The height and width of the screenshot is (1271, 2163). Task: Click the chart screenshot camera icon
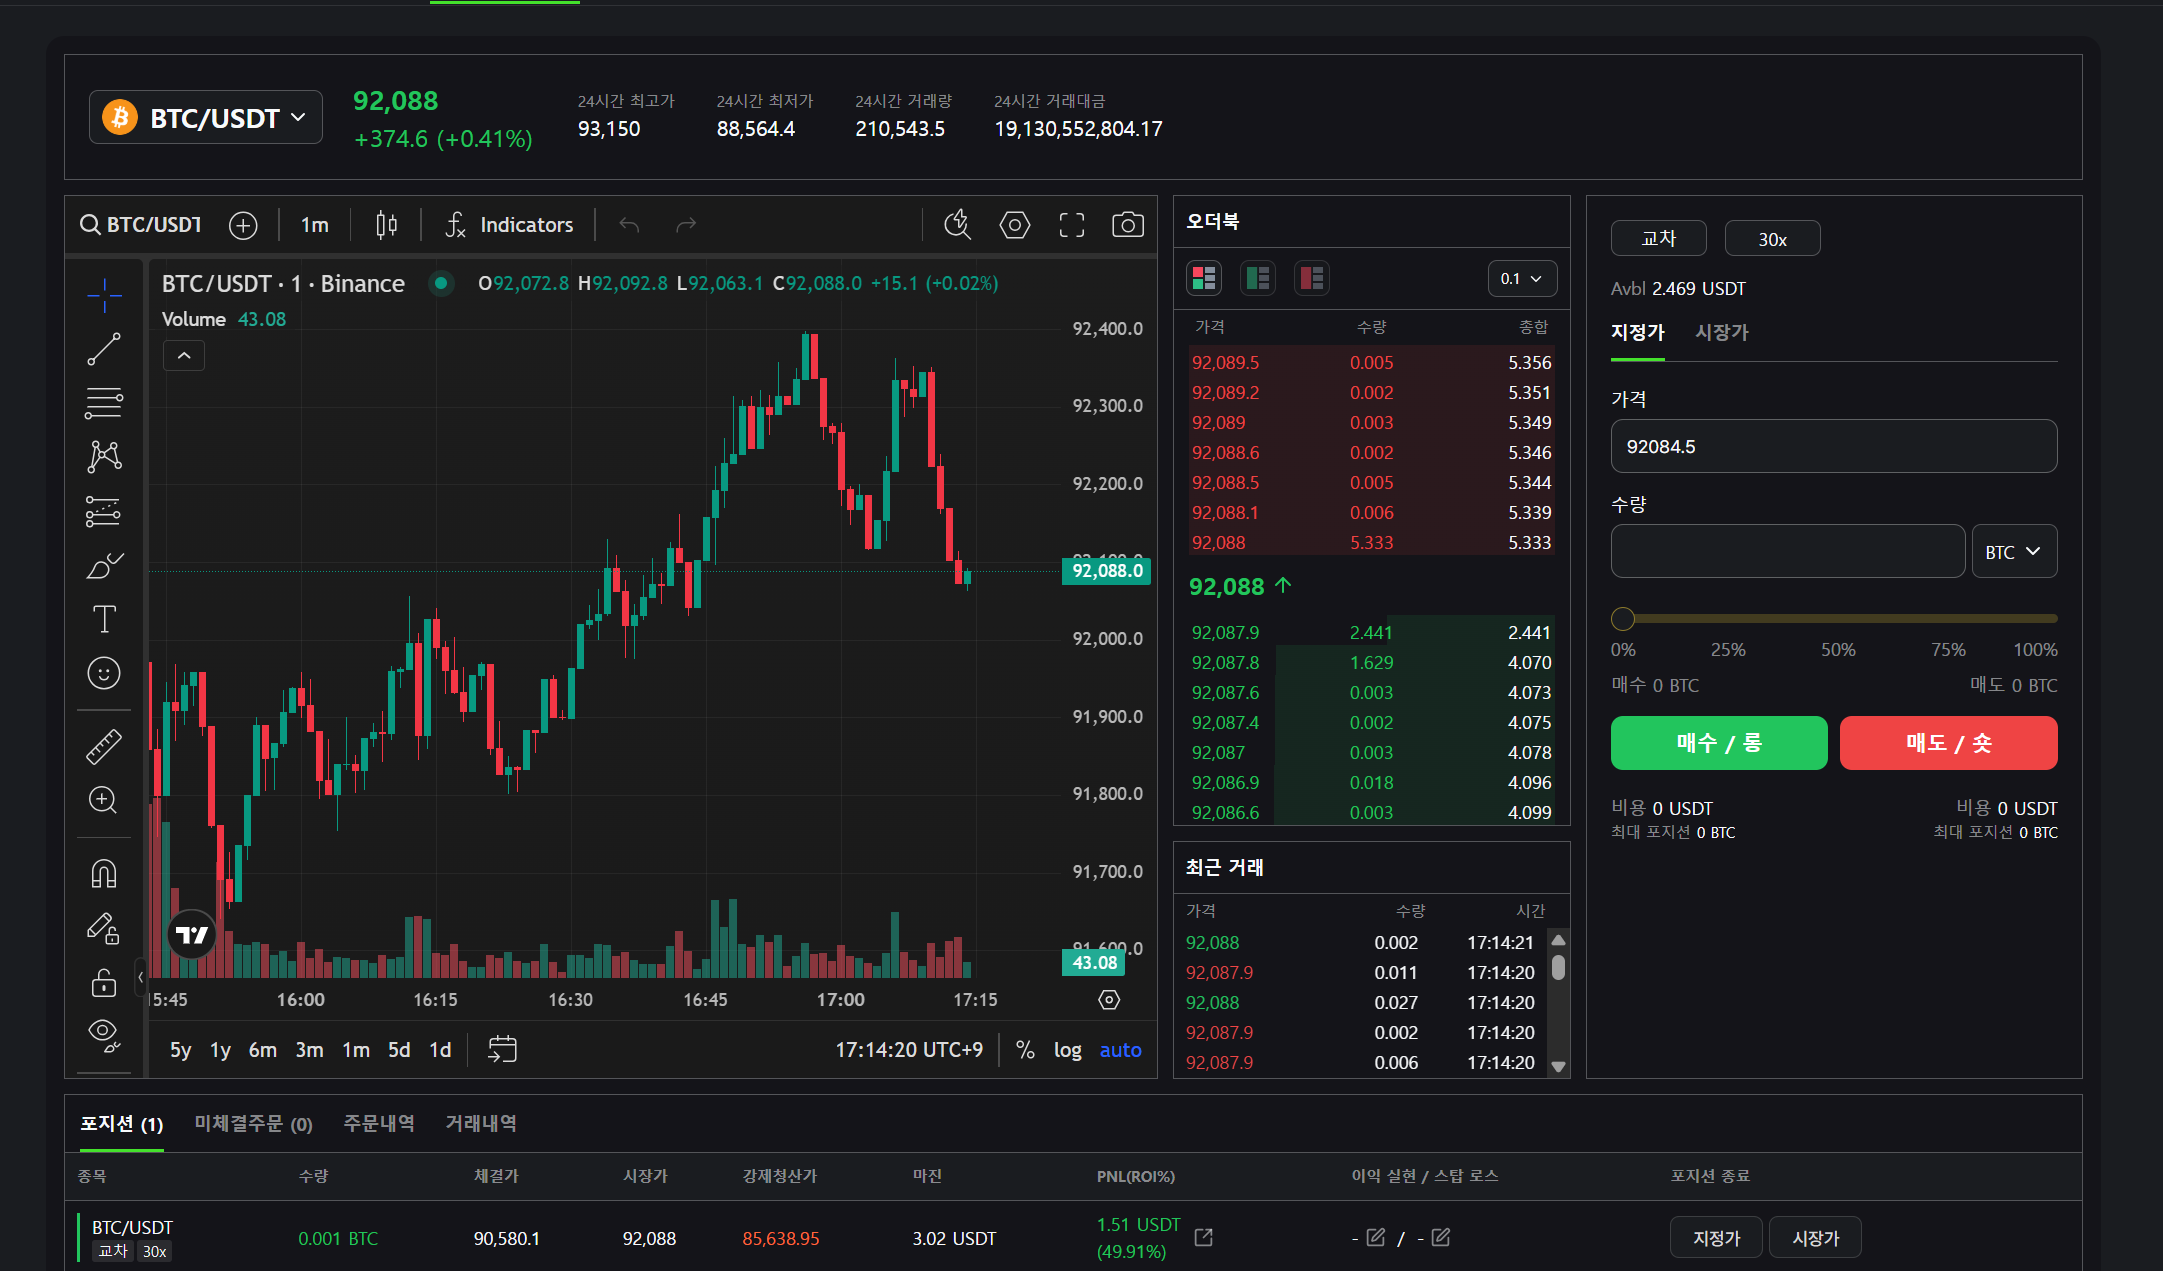click(1127, 225)
